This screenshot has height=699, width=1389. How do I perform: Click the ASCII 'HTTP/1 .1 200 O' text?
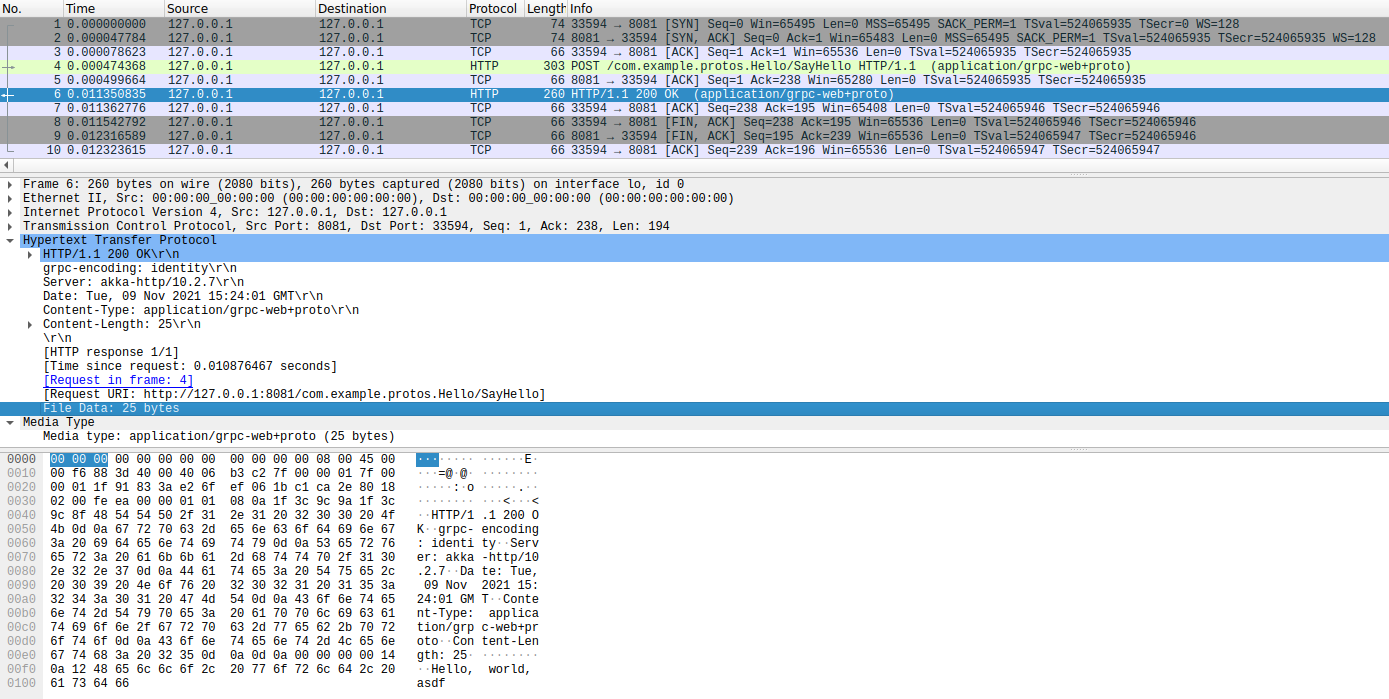(x=485, y=515)
